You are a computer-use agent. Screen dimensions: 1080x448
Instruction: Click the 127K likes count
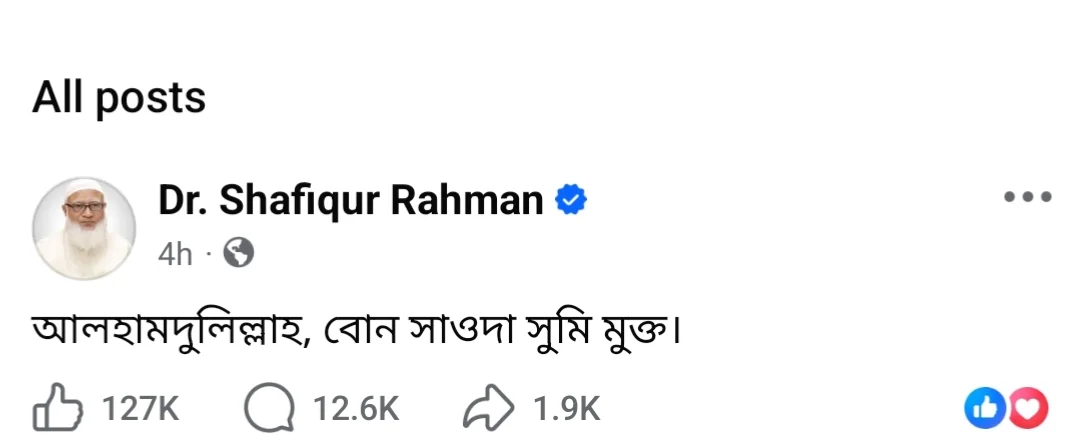point(141,408)
